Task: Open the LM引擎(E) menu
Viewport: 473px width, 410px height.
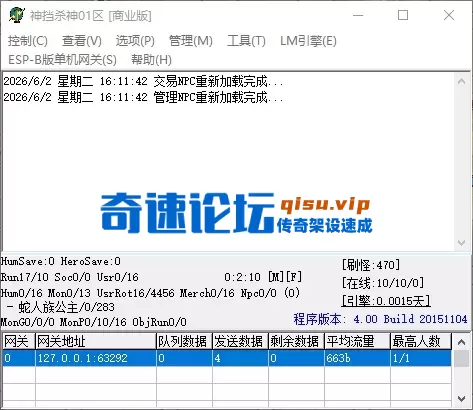Action: pos(308,41)
